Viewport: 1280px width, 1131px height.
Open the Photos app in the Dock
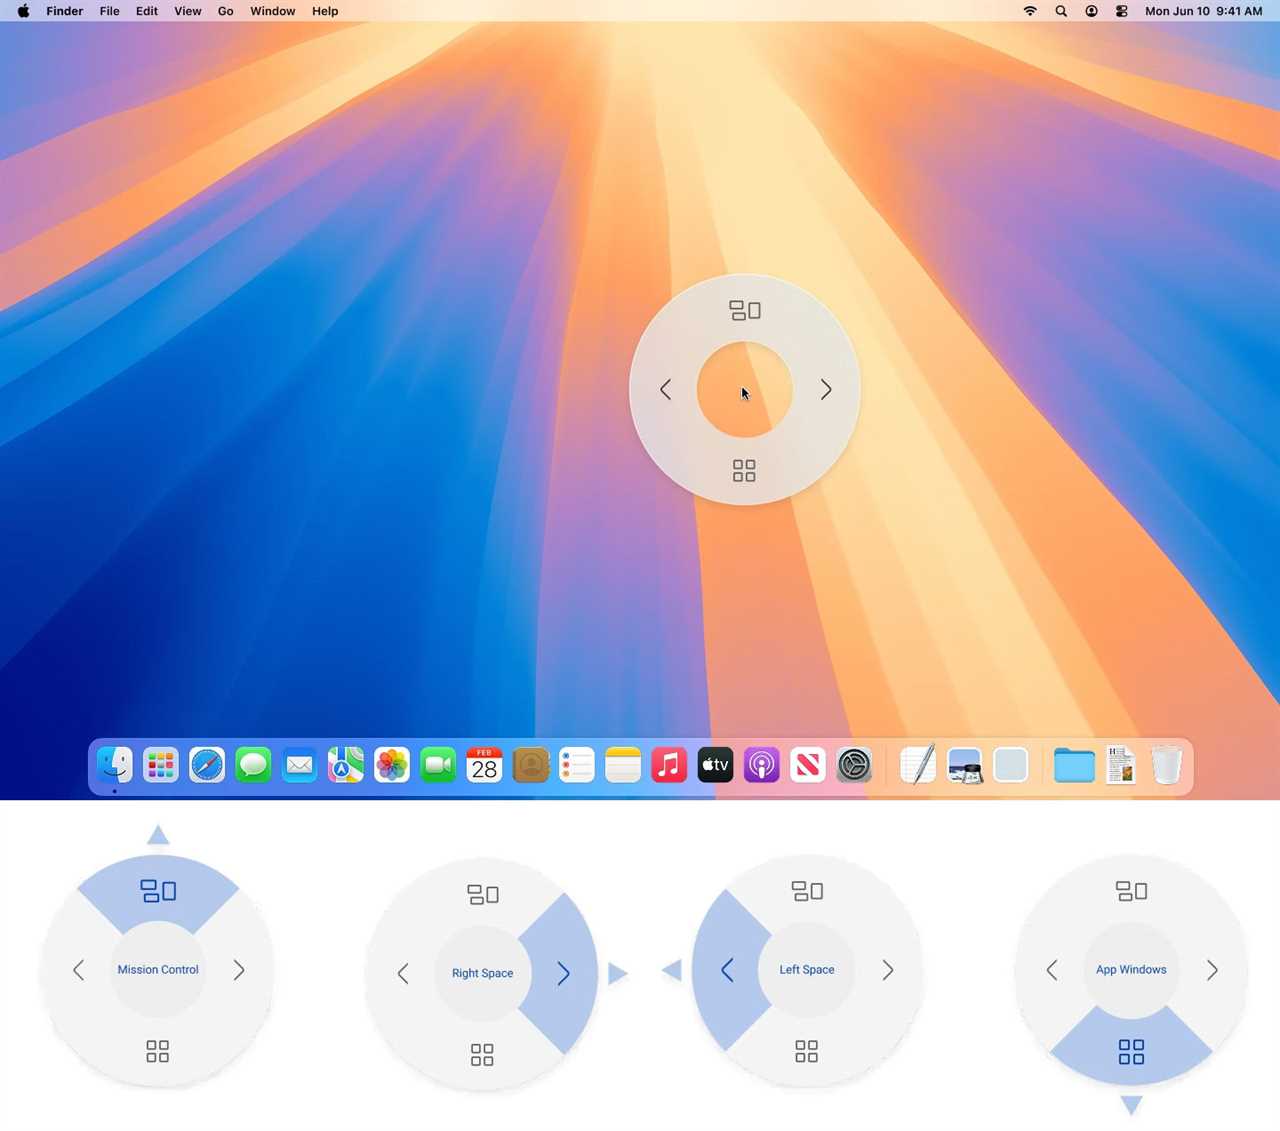(392, 766)
